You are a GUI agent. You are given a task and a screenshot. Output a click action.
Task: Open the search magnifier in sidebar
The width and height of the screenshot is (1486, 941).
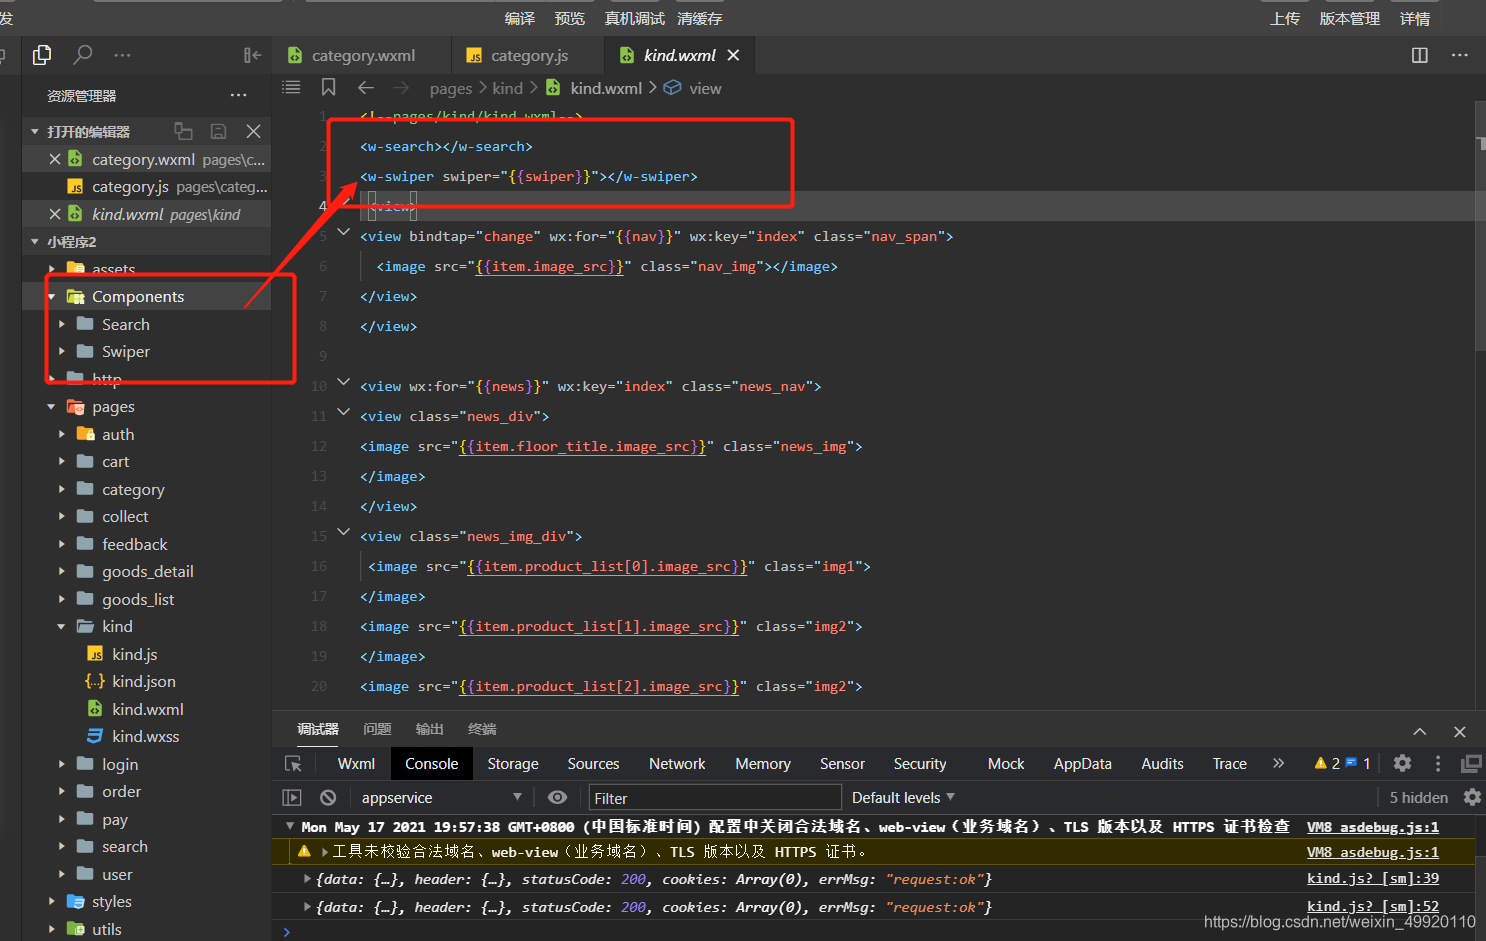[x=83, y=55]
